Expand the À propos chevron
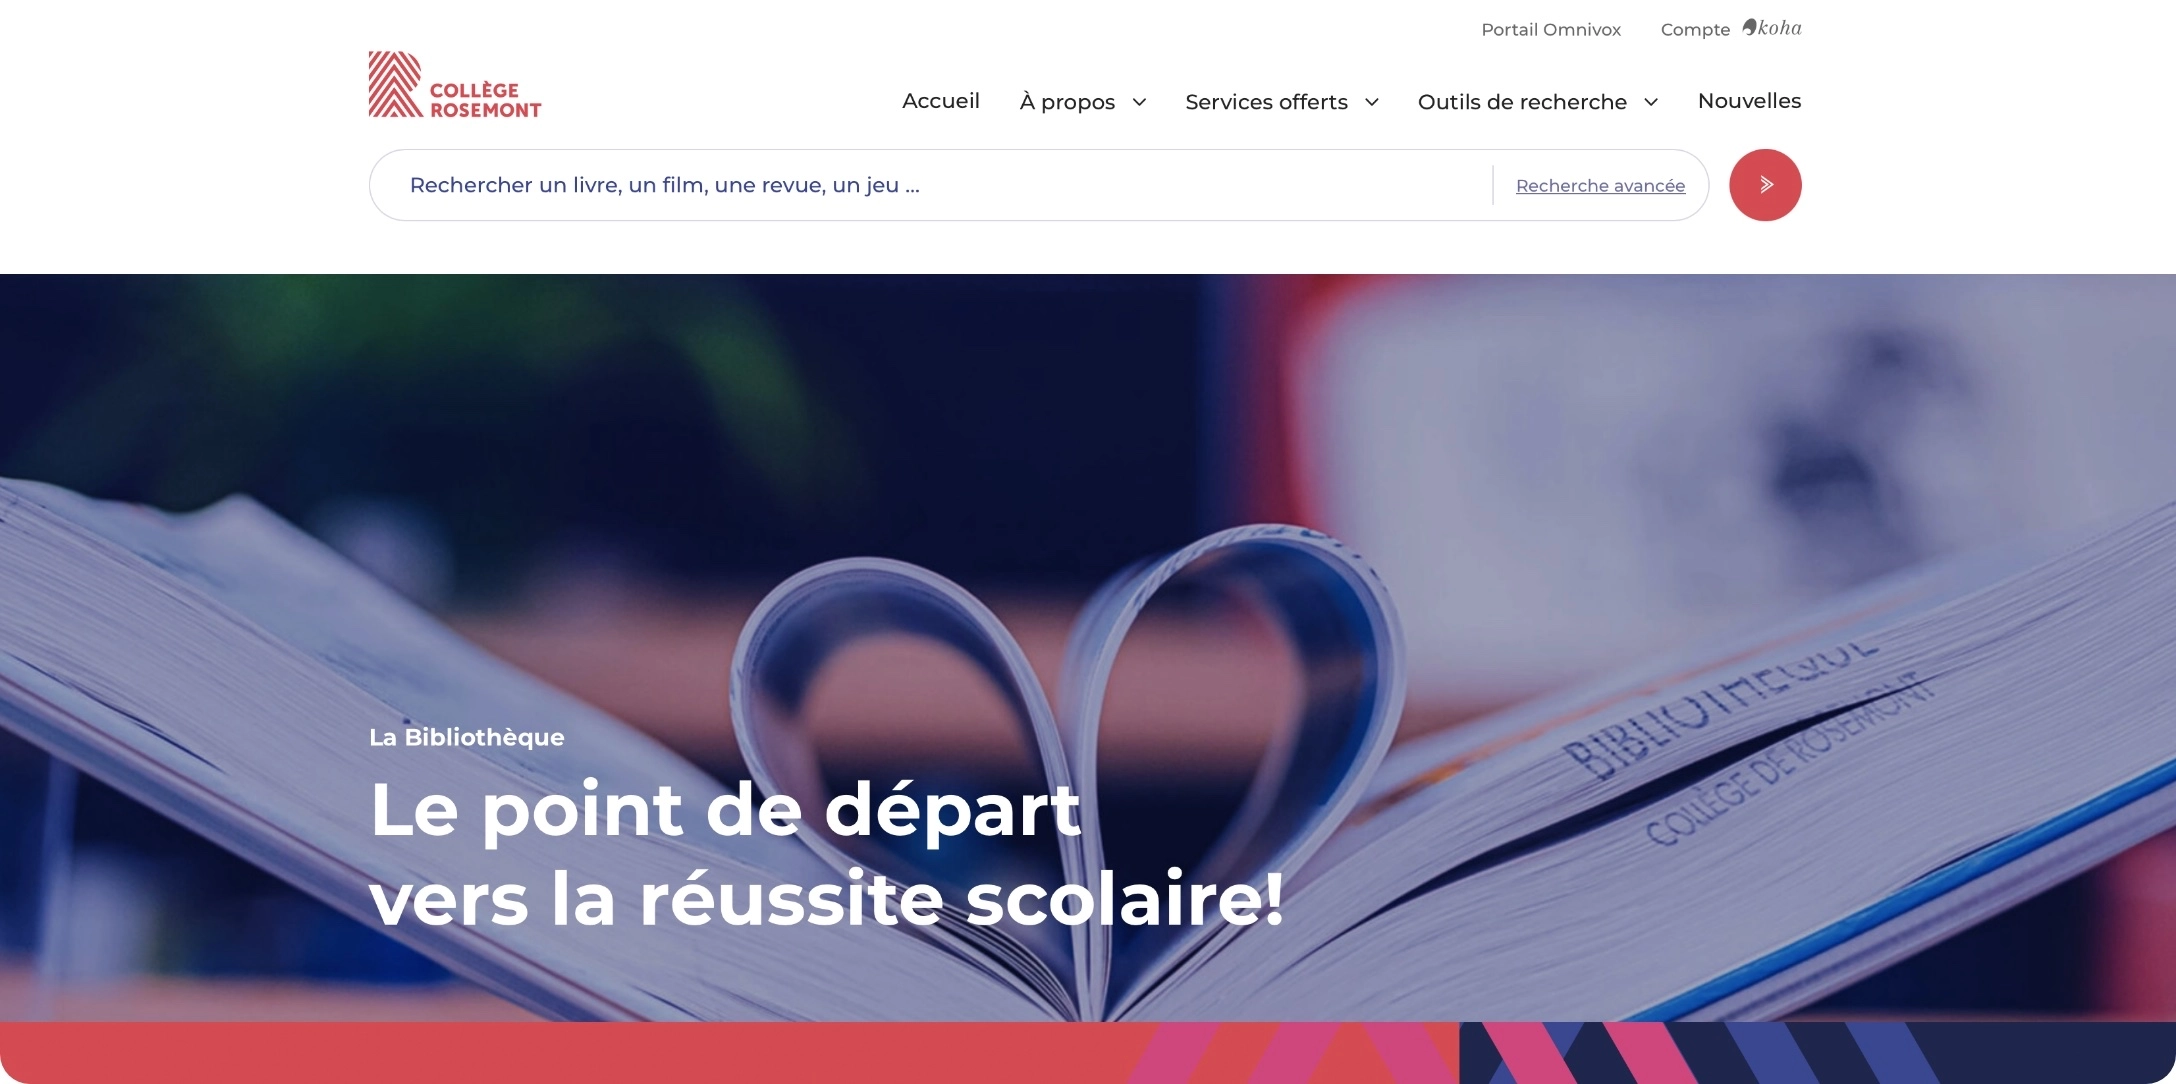2176x1084 pixels. click(x=1139, y=102)
